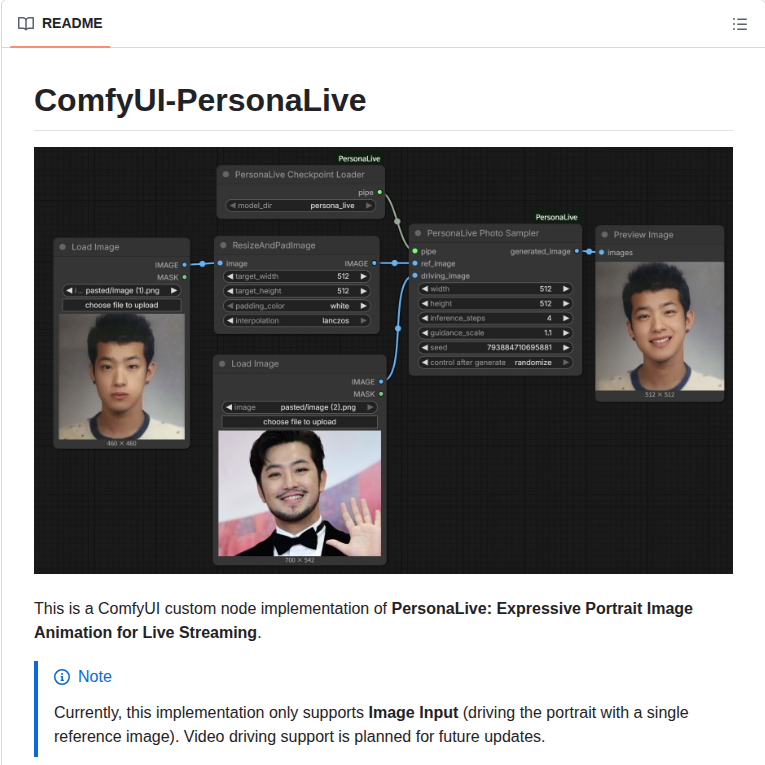Click the ResizeAndPadImage node title
The image size is (765, 765).
pos(274,245)
